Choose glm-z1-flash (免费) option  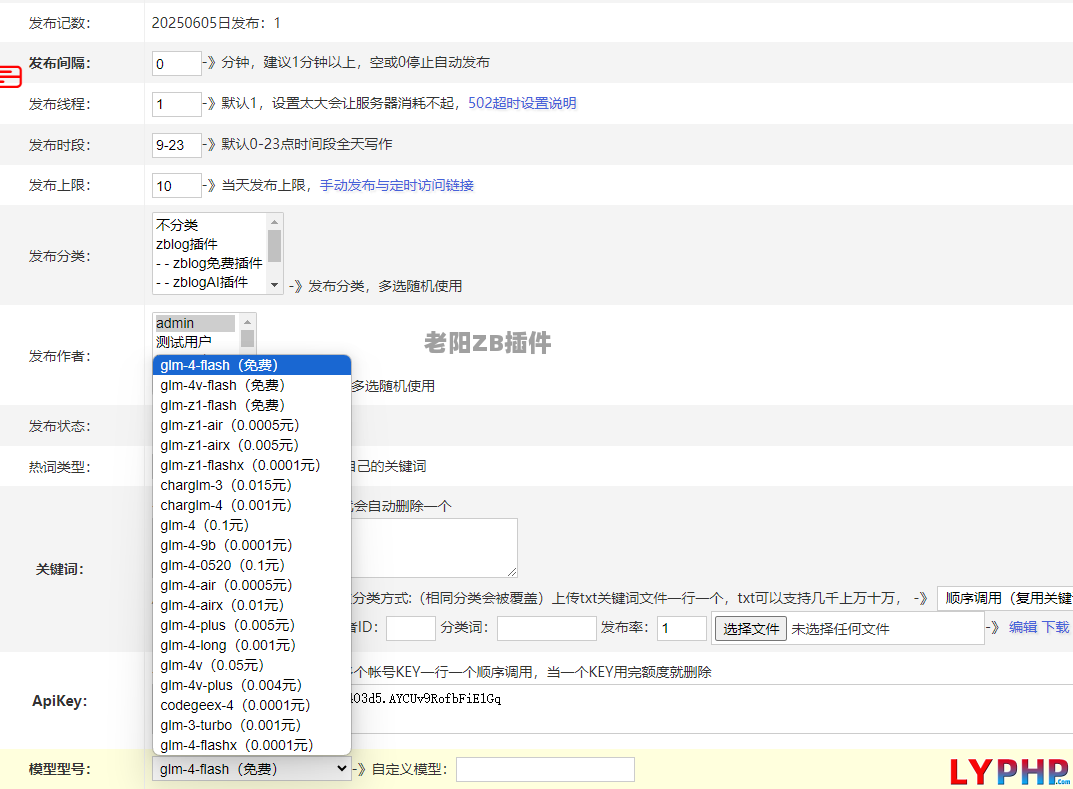tap(252, 405)
